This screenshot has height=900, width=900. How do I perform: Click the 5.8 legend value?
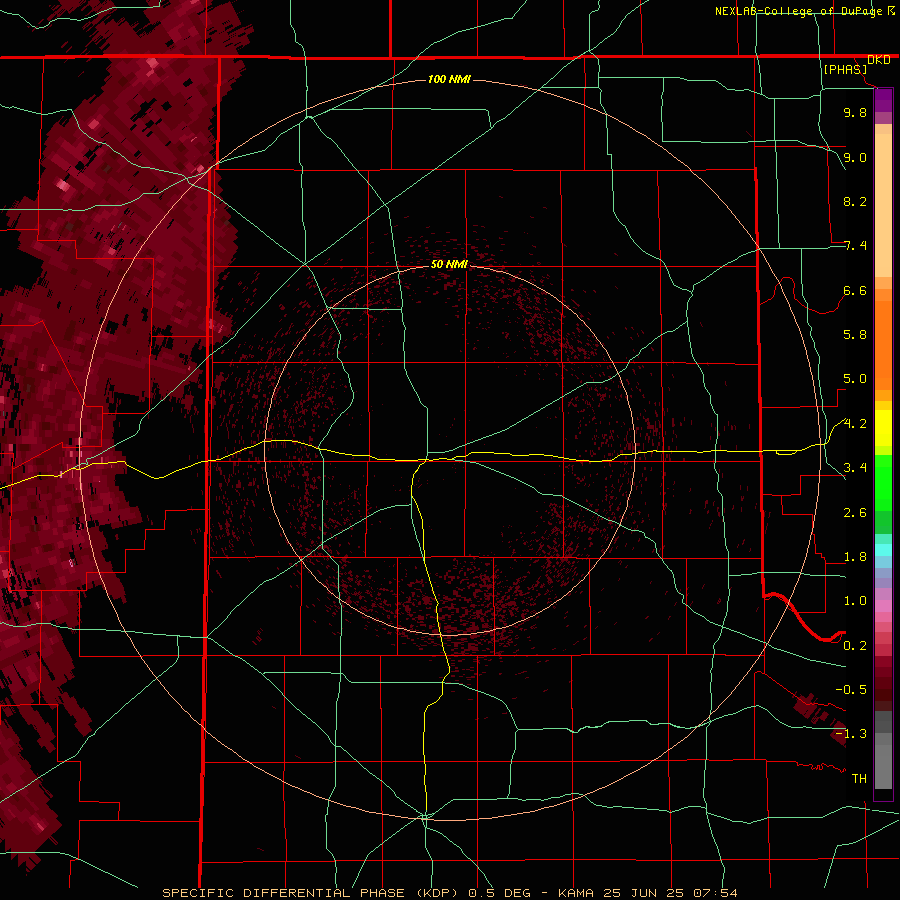tap(855, 335)
